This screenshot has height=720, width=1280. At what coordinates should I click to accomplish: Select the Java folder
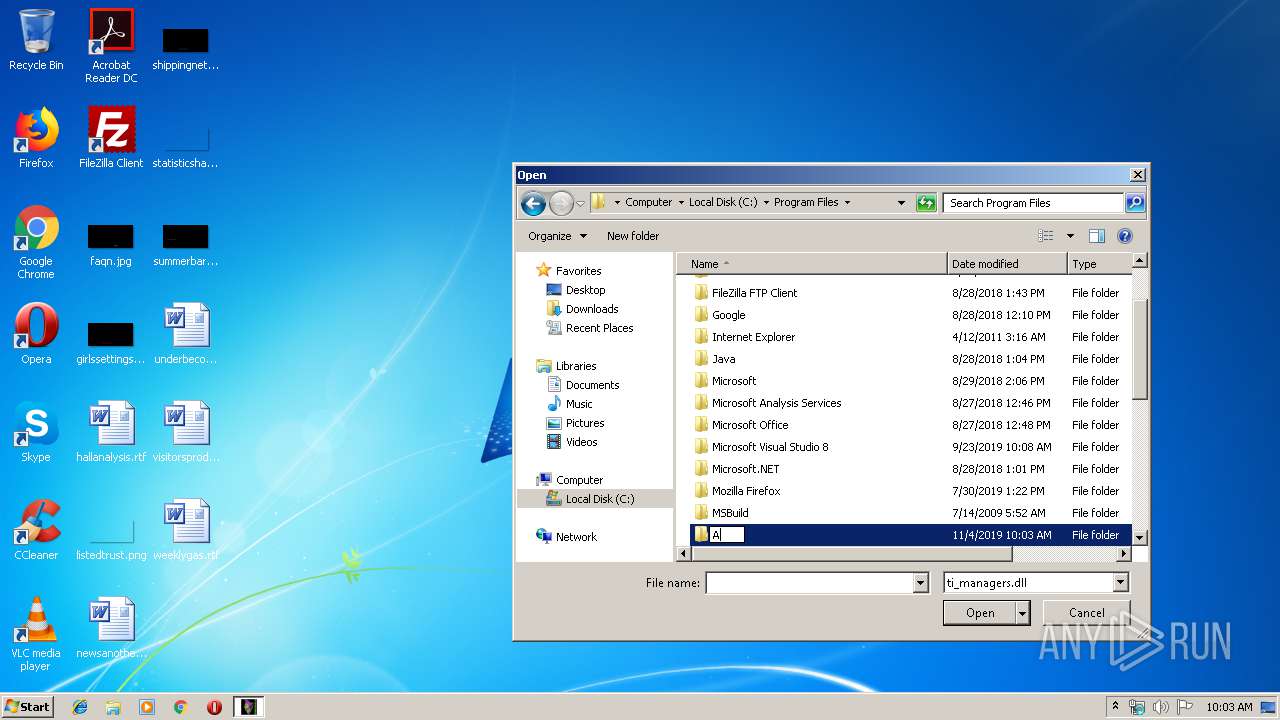pyautogui.click(x=723, y=359)
